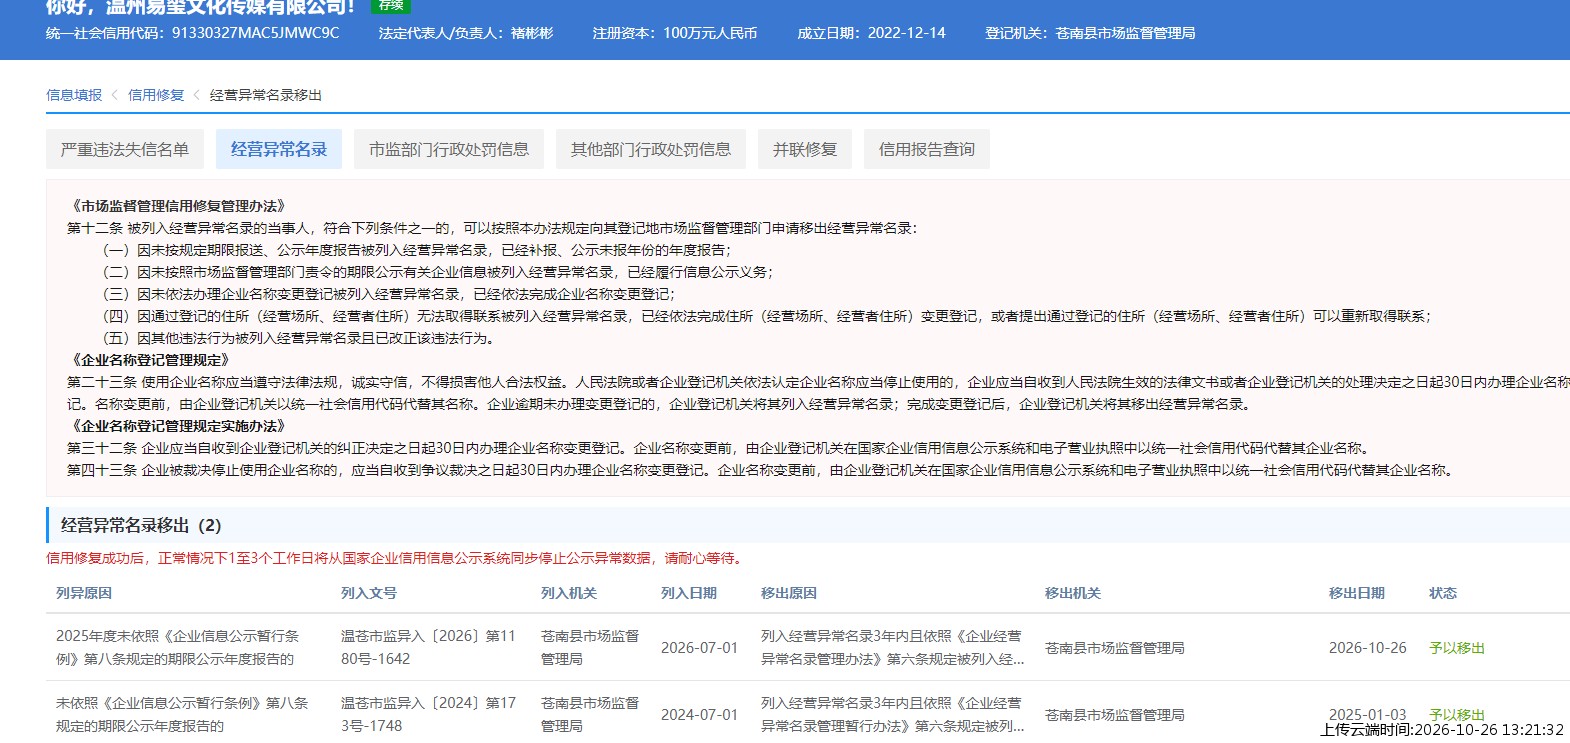Click the 2026-07-01 listing date cell

tap(699, 648)
